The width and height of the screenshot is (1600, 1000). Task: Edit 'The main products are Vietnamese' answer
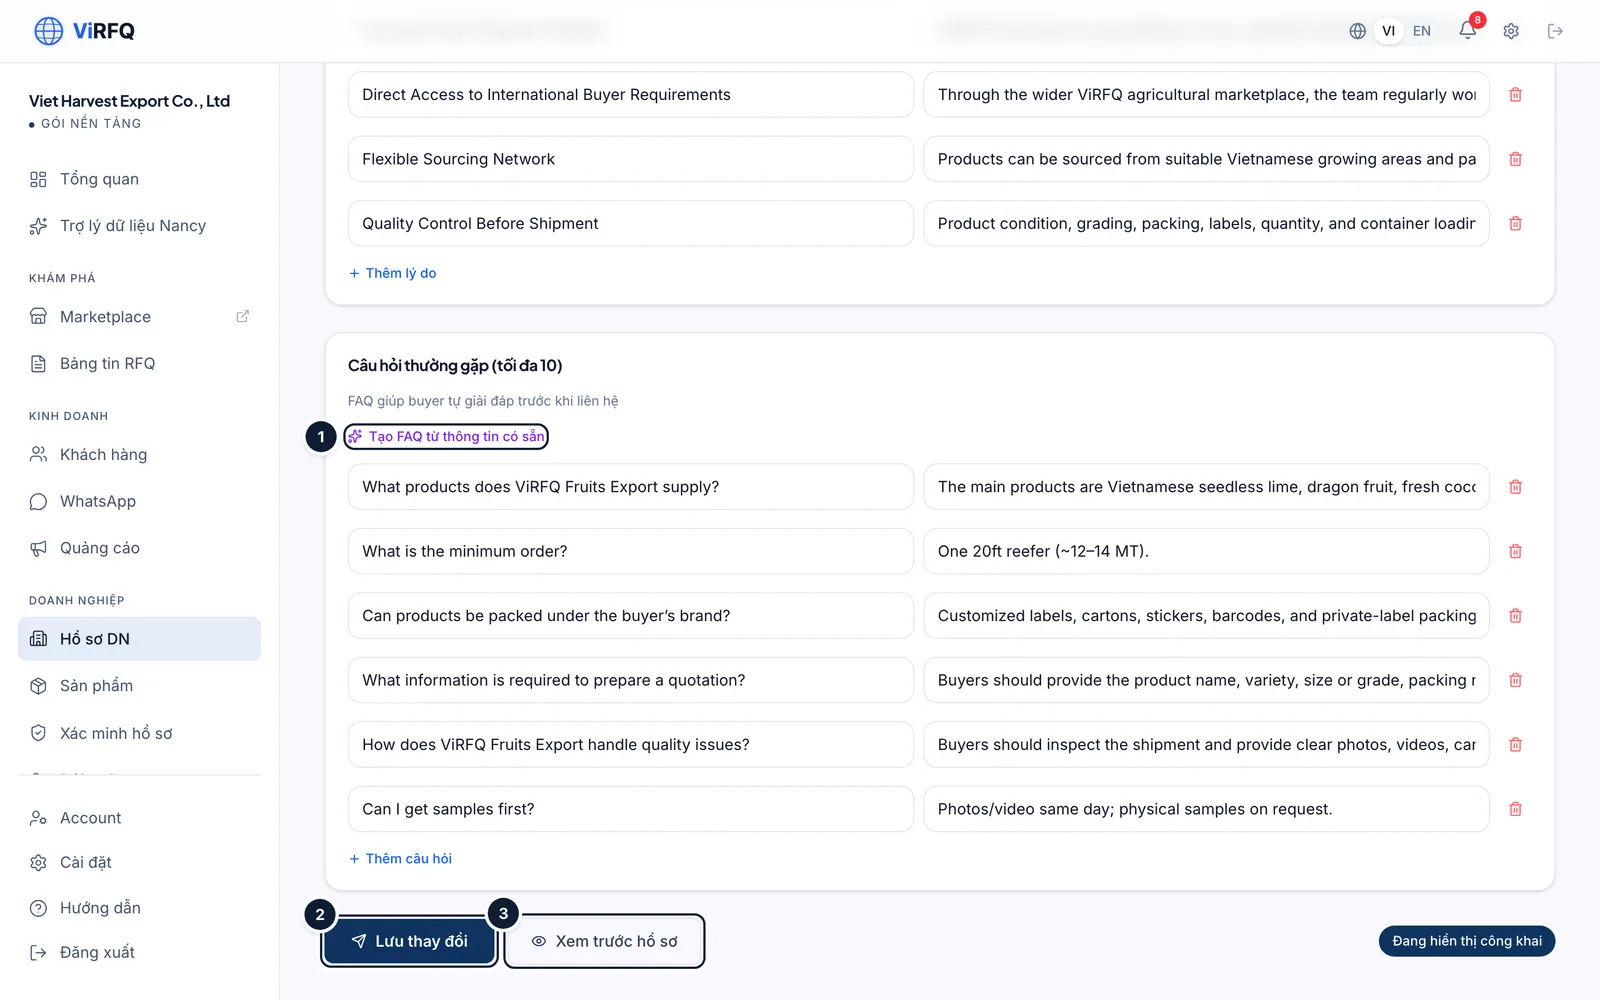[1206, 487]
